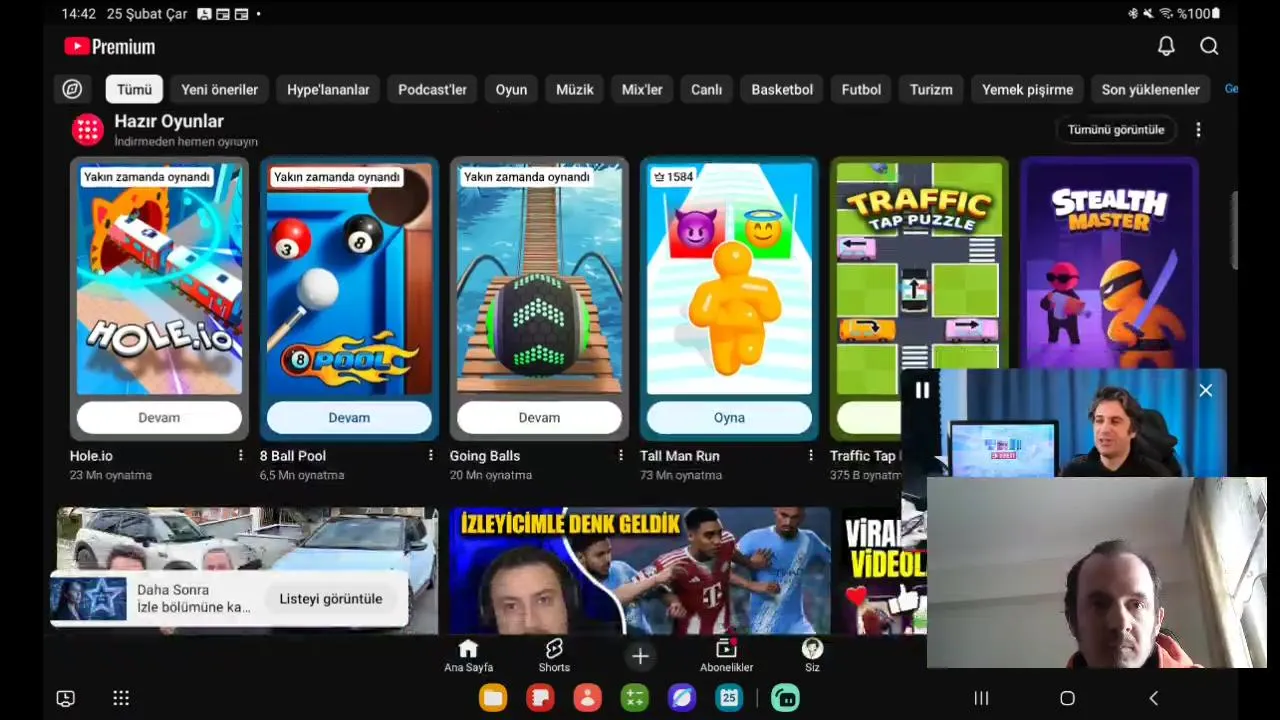Open Hole.io more options menu

coord(240,455)
